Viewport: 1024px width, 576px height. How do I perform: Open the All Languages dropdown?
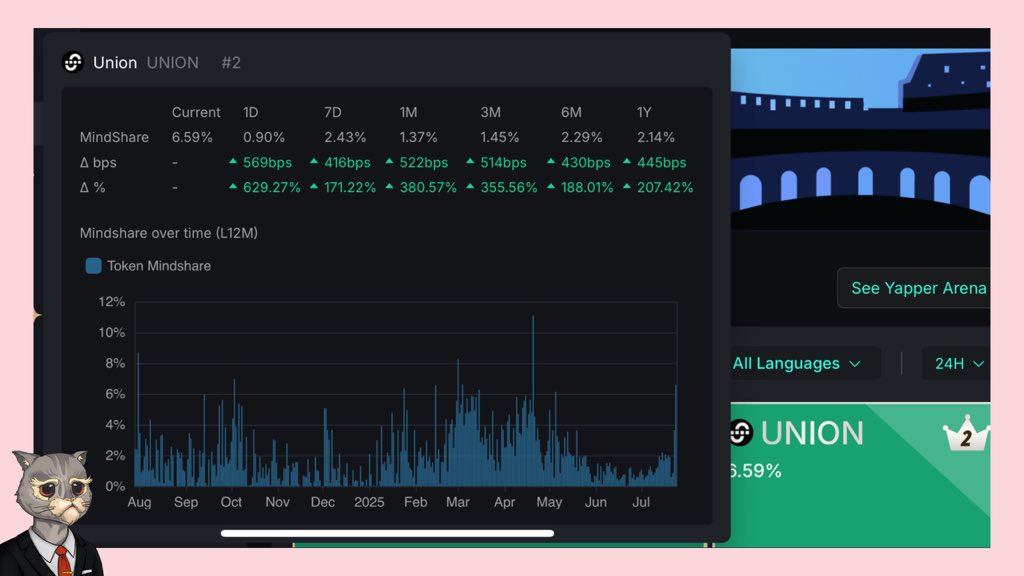tap(797, 363)
